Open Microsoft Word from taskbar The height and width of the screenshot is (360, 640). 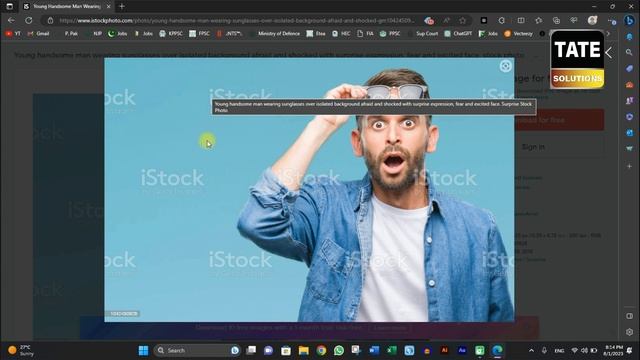click(374, 350)
